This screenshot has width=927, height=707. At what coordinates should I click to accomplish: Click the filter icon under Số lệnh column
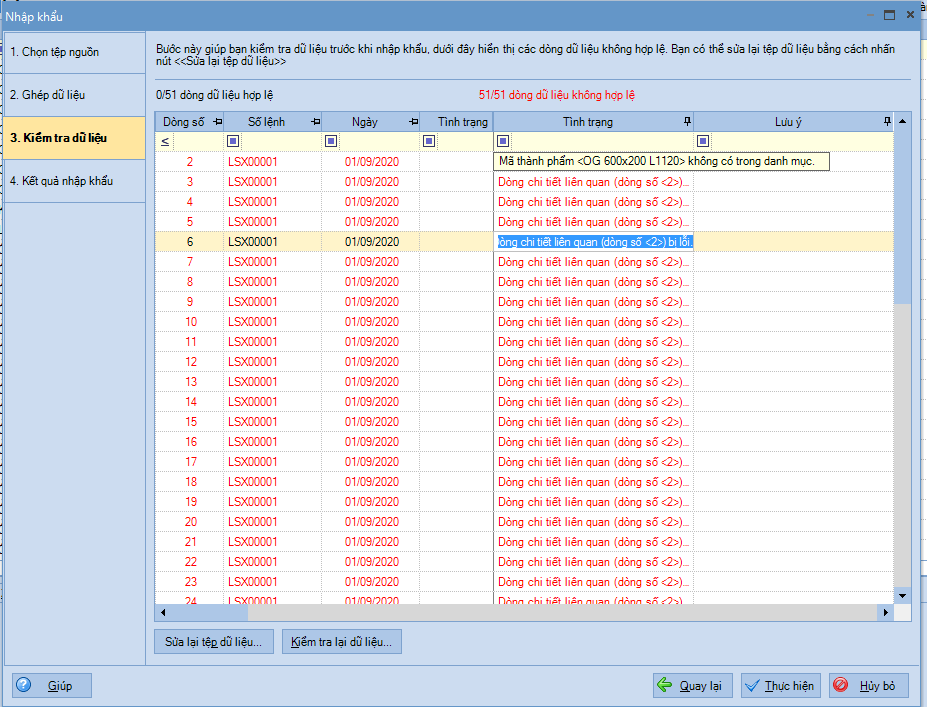(x=233, y=142)
